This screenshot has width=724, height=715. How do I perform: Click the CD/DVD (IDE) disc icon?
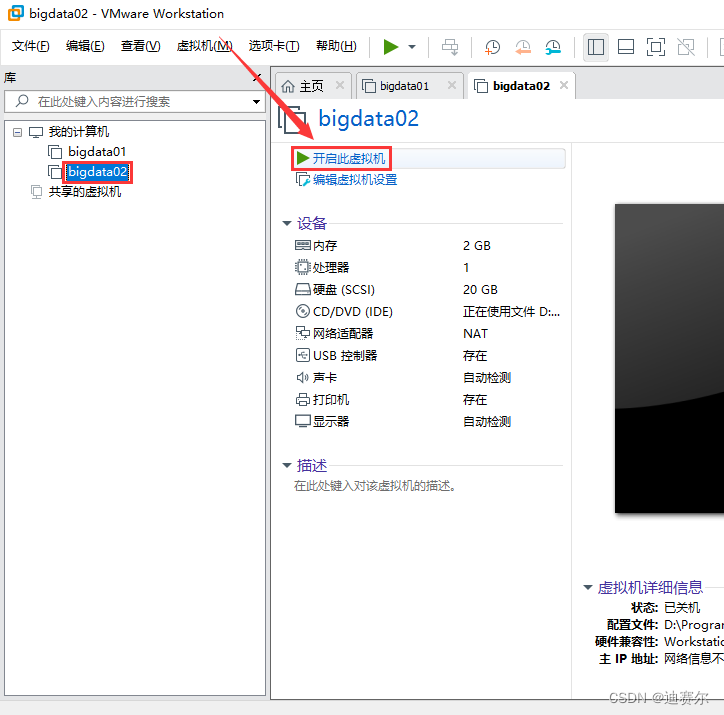coord(302,312)
